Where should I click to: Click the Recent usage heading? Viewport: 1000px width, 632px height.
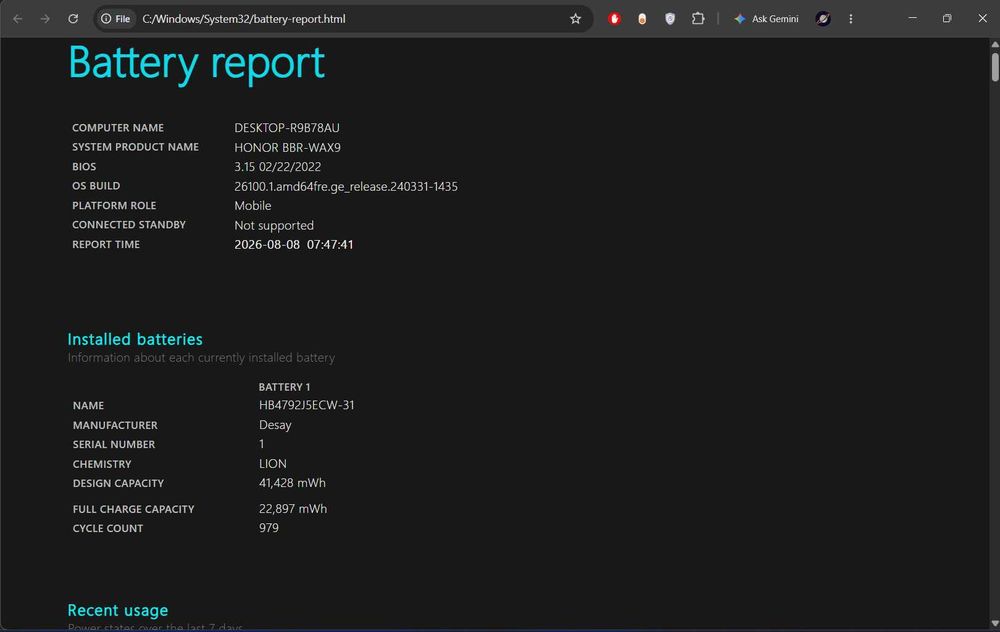coord(118,610)
